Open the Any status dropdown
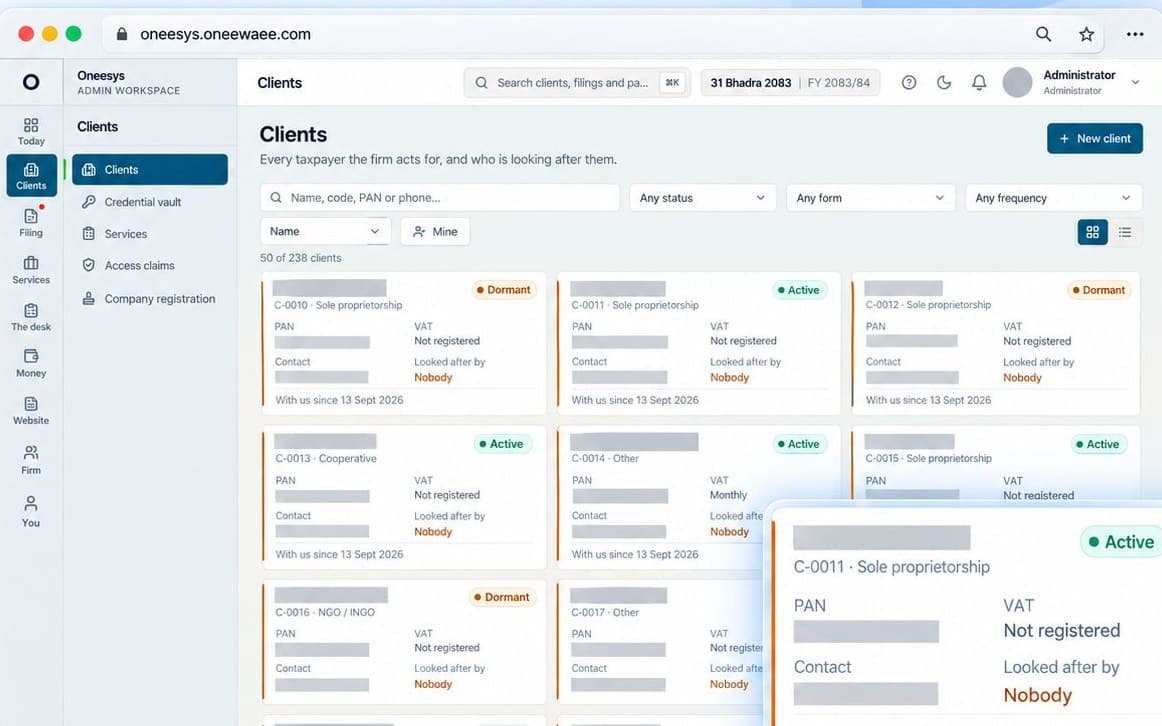The width and height of the screenshot is (1162, 726). click(x=702, y=198)
